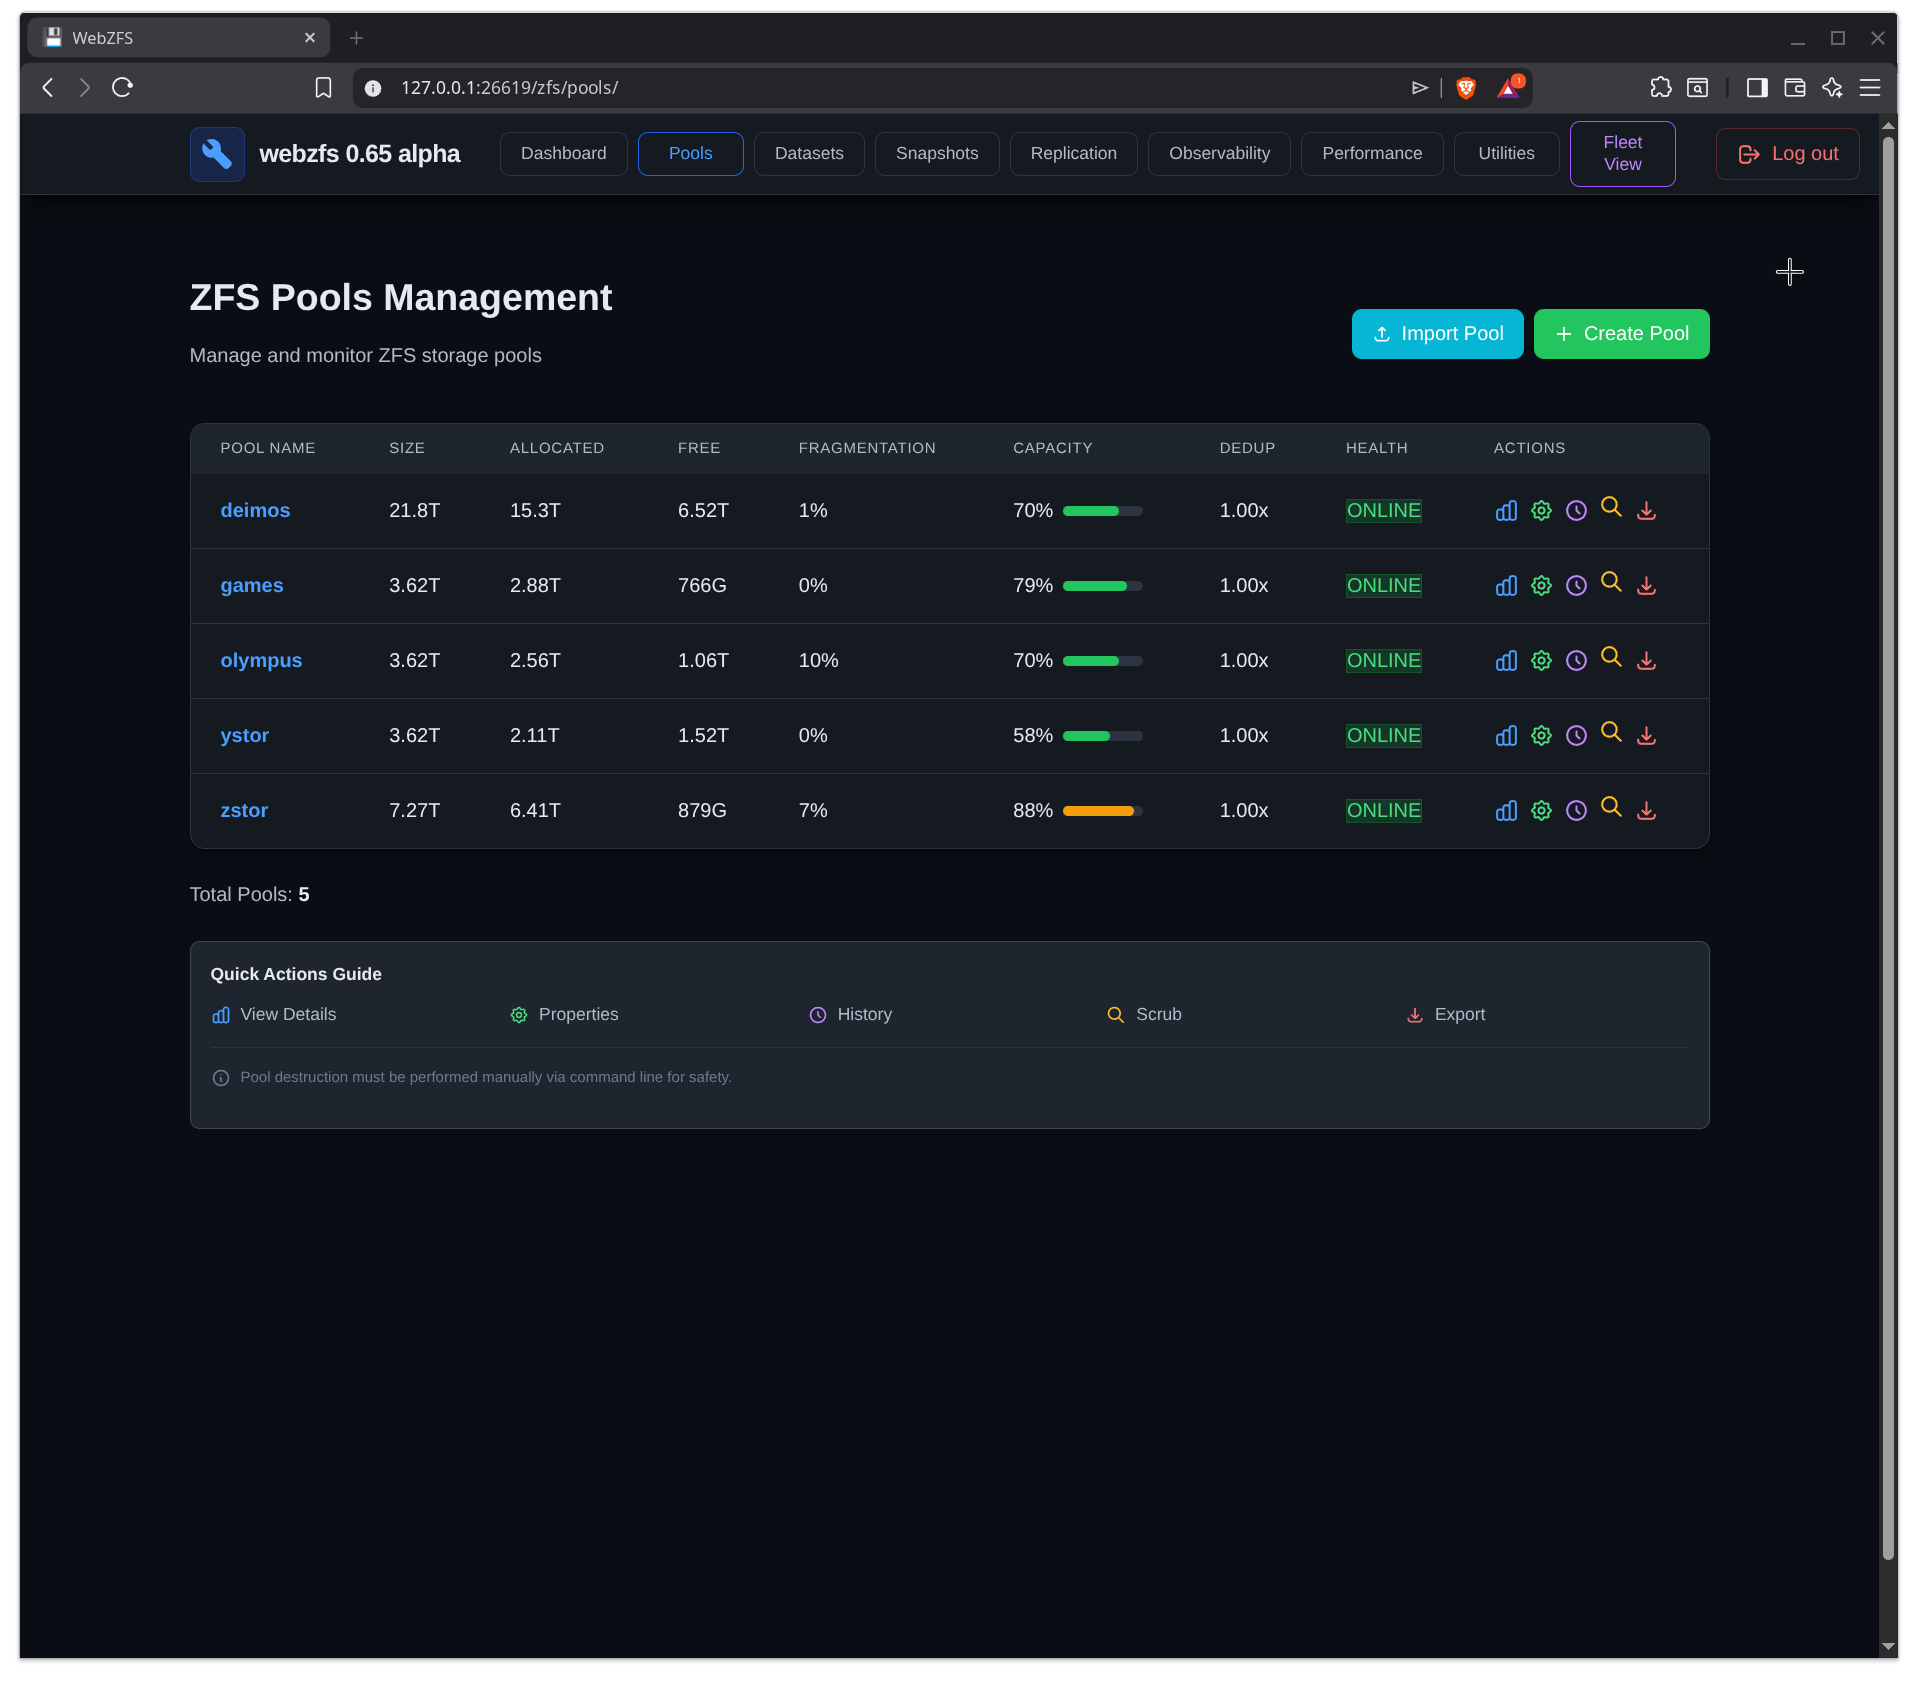Navigate to the Replication page
This screenshot has width=1918, height=1698.
pyautogui.click(x=1073, y=153)
